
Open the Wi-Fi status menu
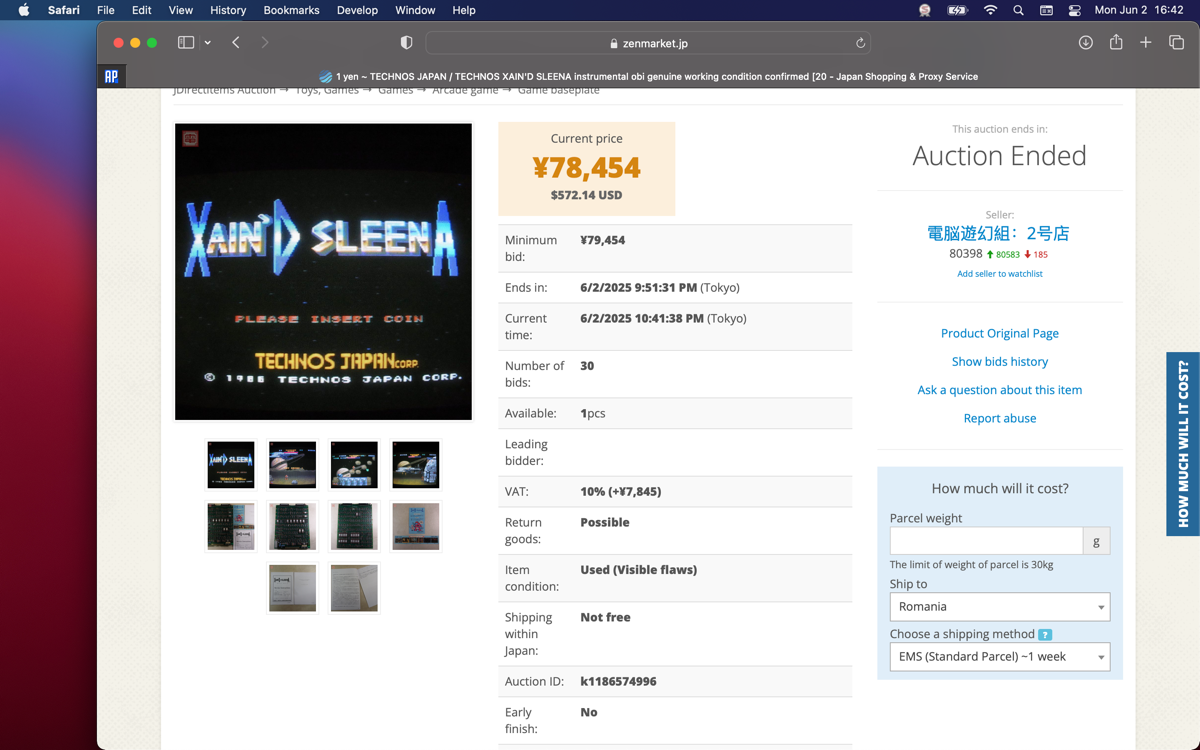tap(990, 10)
